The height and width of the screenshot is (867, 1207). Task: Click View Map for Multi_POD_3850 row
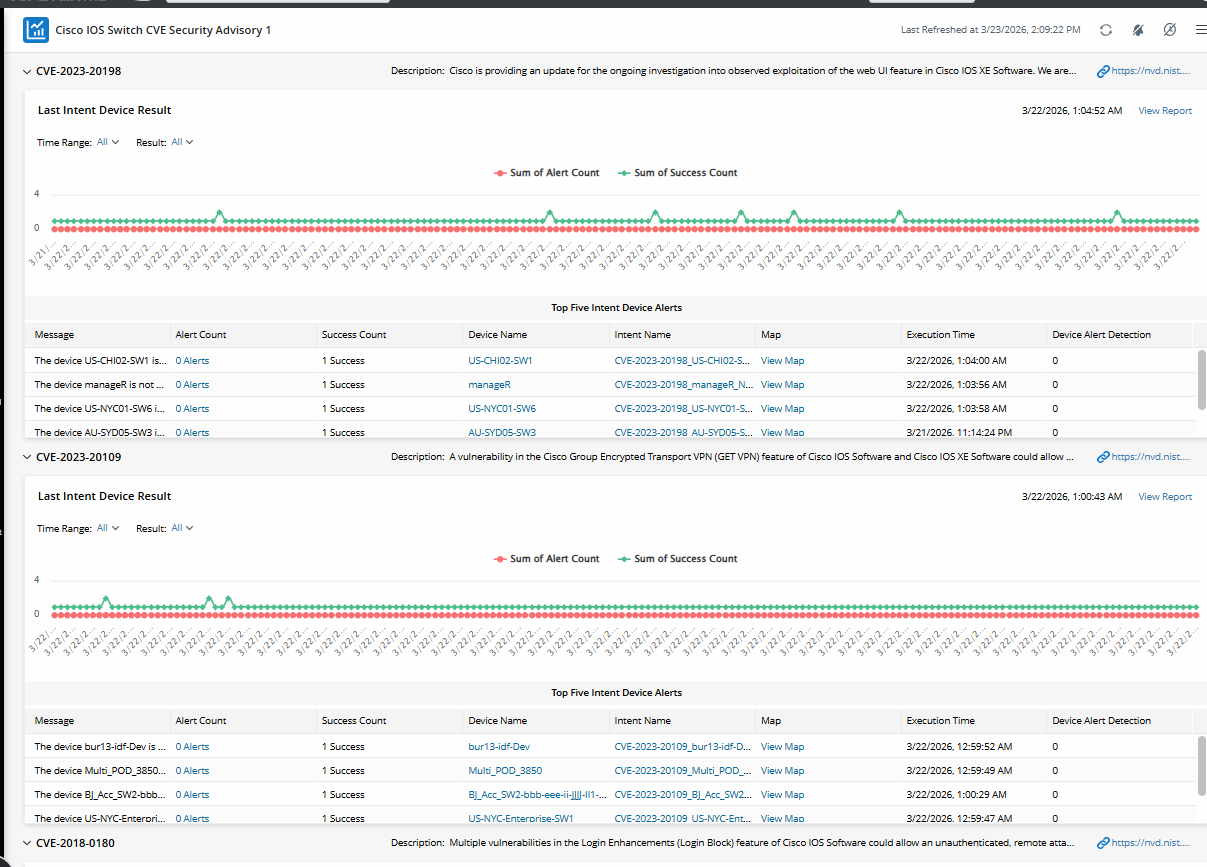[782, 771]
